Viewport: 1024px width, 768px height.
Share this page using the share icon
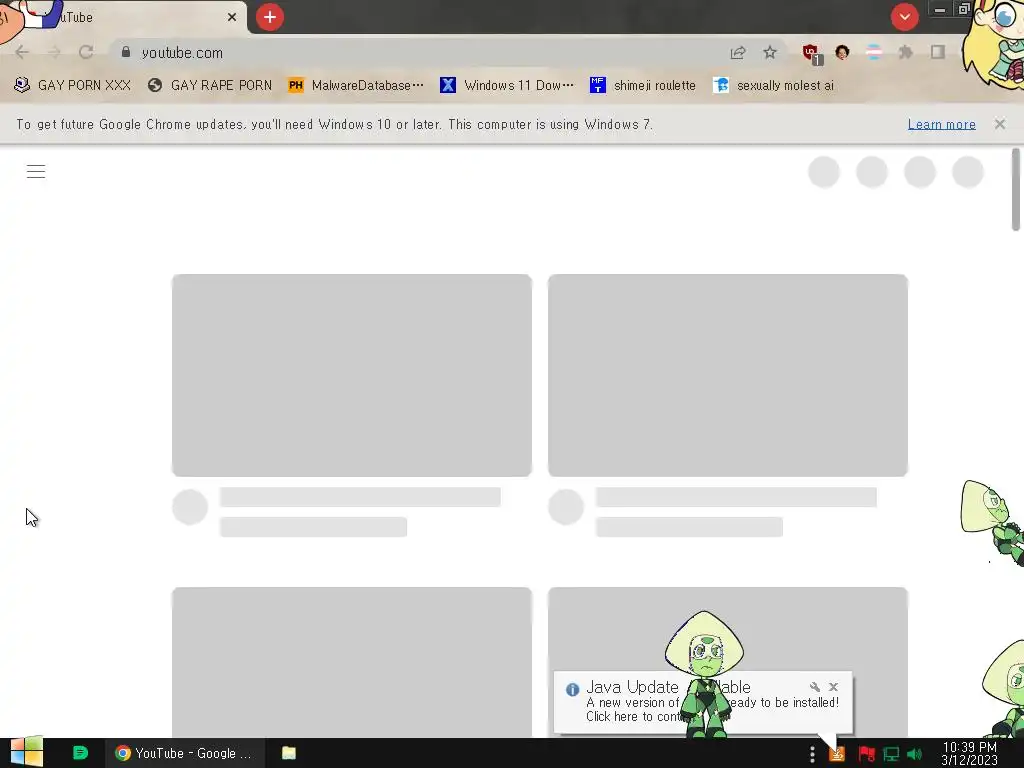tap(738, 52)
